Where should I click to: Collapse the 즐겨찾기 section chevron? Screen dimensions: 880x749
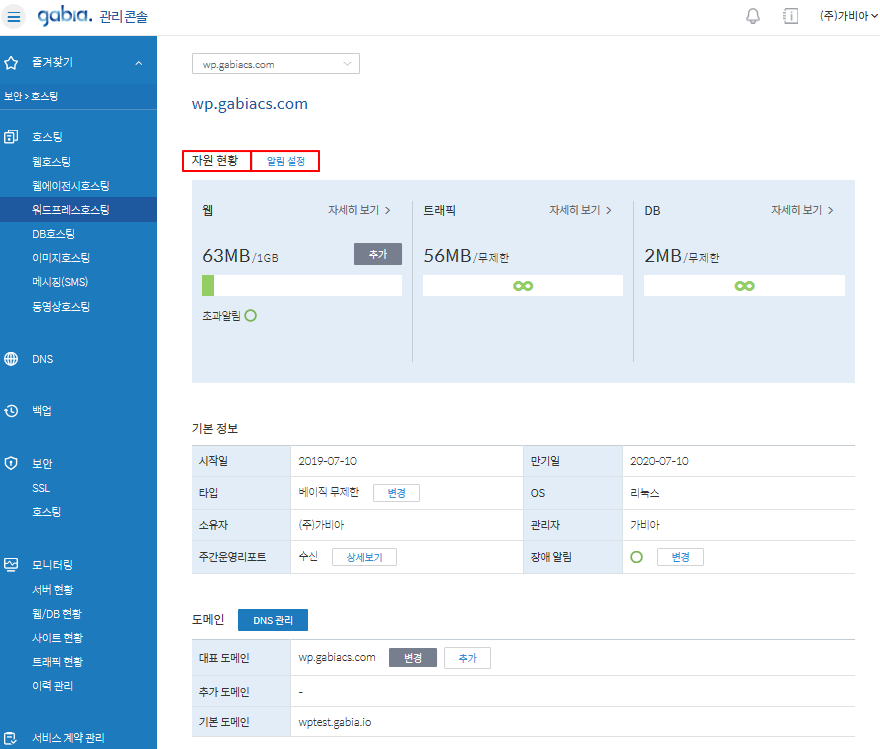point(138,63)
